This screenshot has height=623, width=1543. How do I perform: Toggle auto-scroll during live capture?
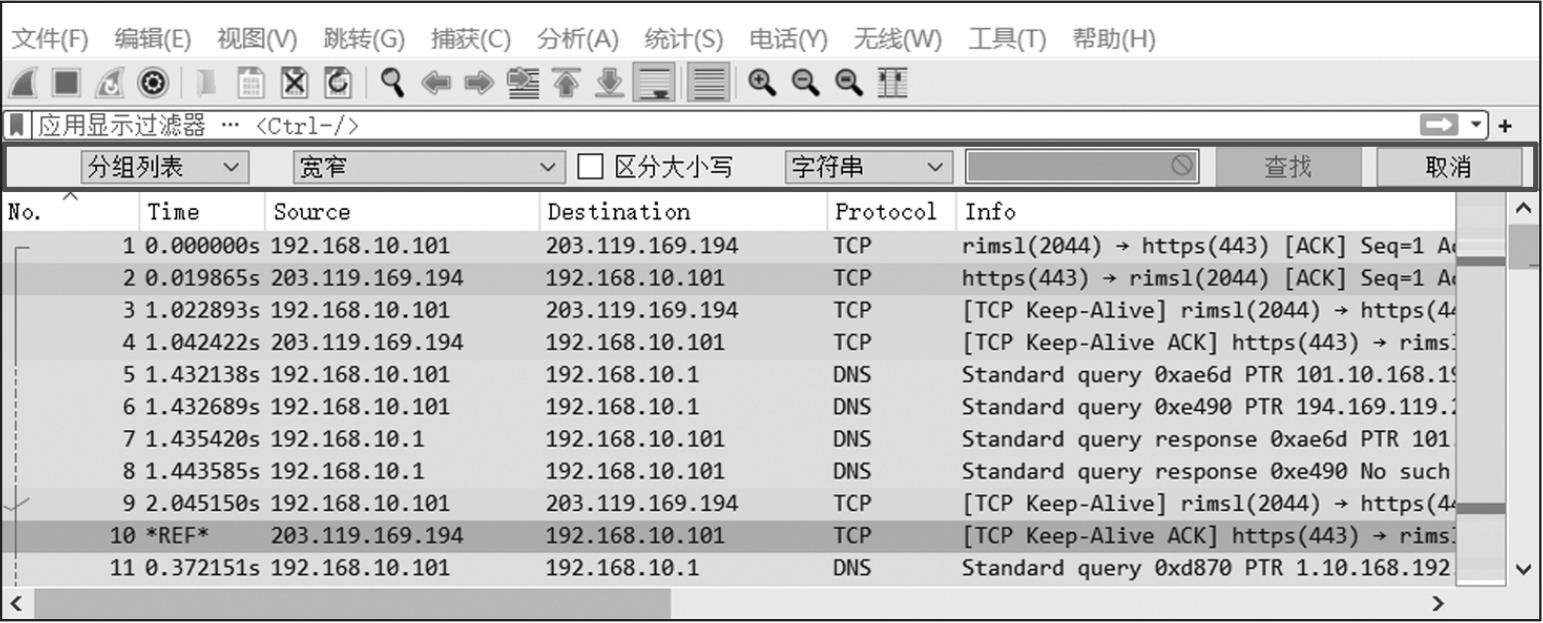(655, 82)
